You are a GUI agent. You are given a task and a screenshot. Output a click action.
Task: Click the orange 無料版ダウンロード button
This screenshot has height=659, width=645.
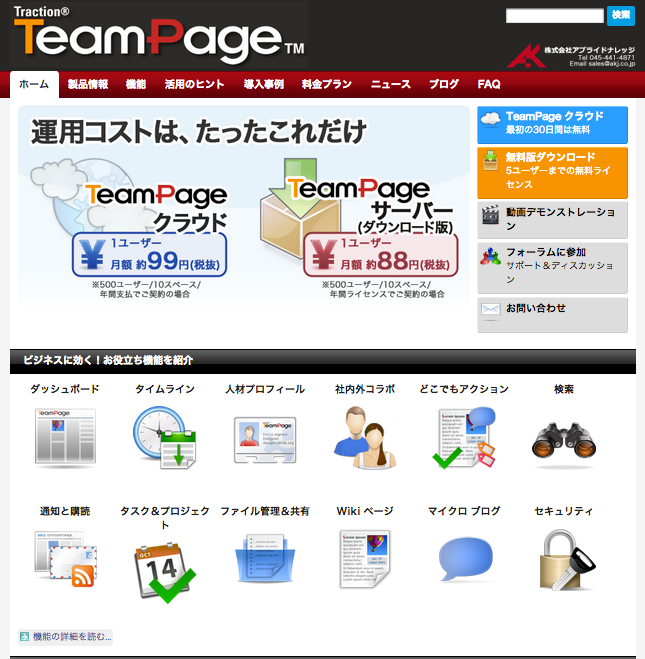pos(552,171)
